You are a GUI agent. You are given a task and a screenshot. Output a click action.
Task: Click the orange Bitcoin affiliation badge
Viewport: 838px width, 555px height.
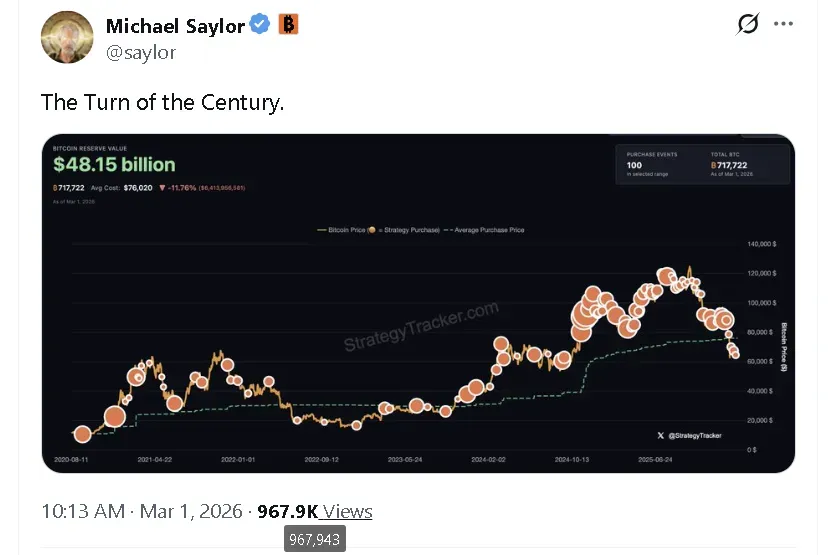point(288,25)
